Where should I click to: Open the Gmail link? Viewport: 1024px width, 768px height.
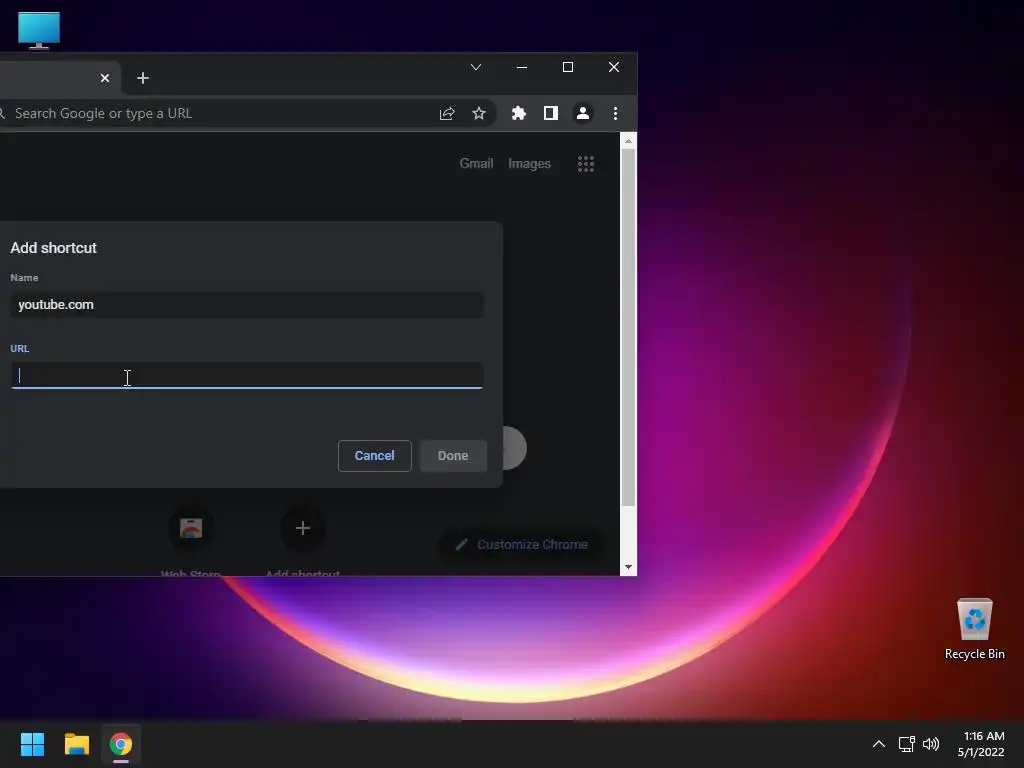click(476, 164)
